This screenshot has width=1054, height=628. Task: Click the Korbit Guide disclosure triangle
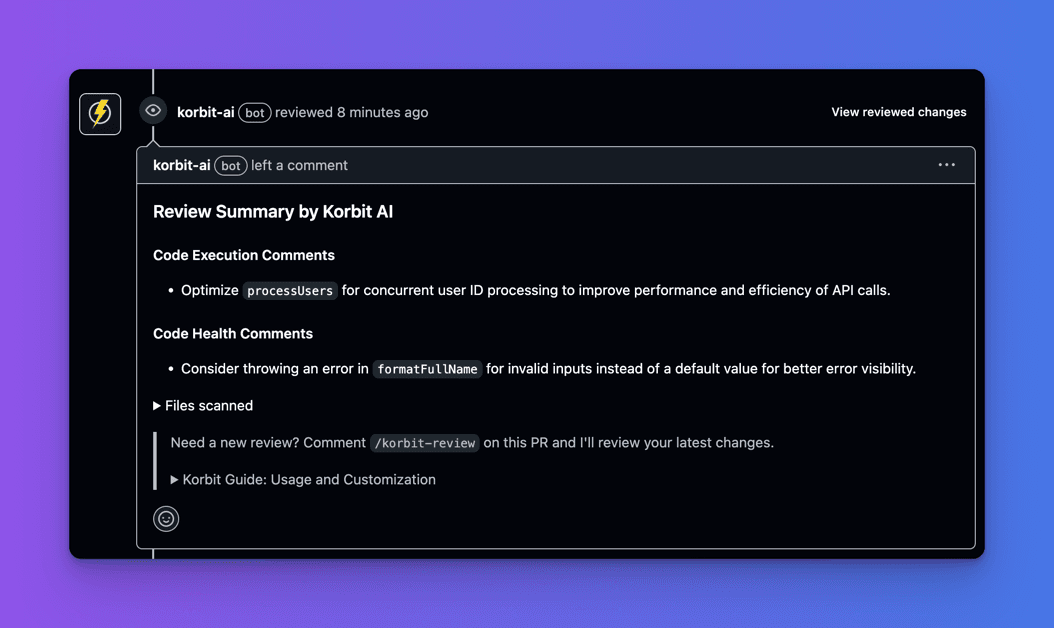tap(174, 479)
